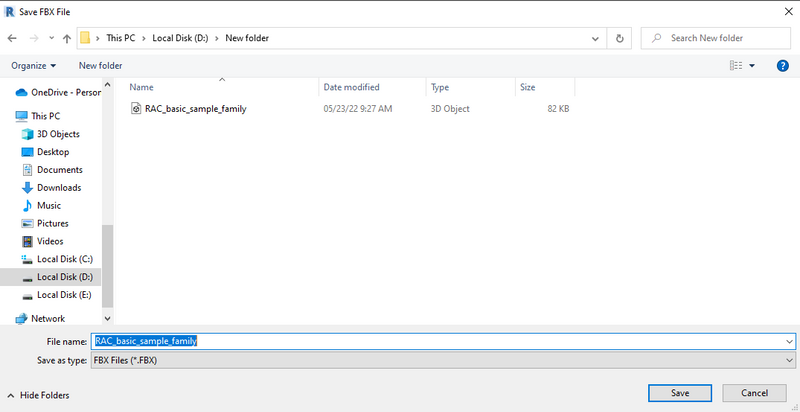The height and width of the screenshot is (412, 800).
Task: Open OneDrive - Personal in sidebar
Action: click(x=66, y=92)
